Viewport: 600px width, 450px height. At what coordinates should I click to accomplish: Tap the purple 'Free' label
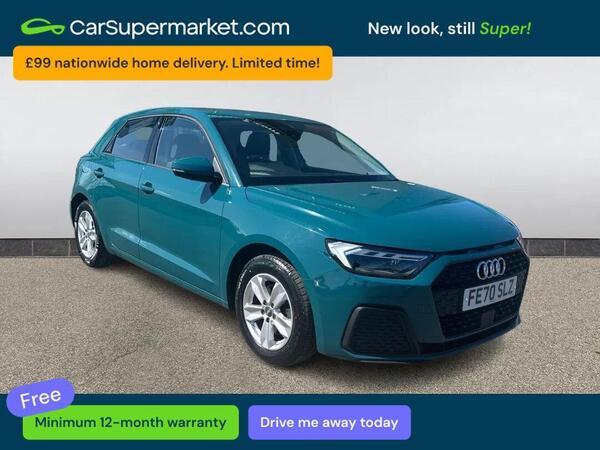coord(40,398)
